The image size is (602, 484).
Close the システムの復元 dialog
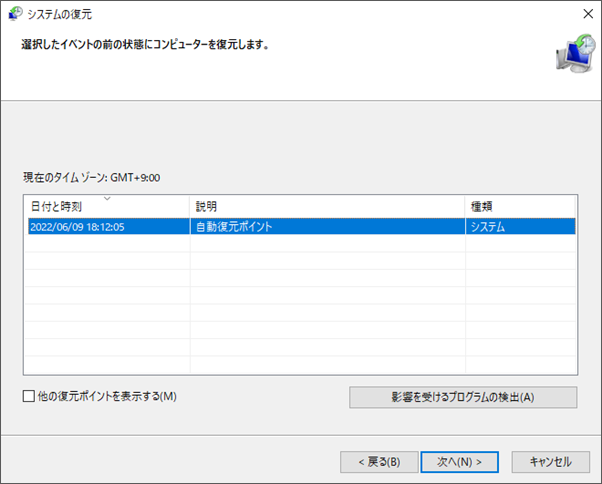pyautogui.click(x=588, y=14)
